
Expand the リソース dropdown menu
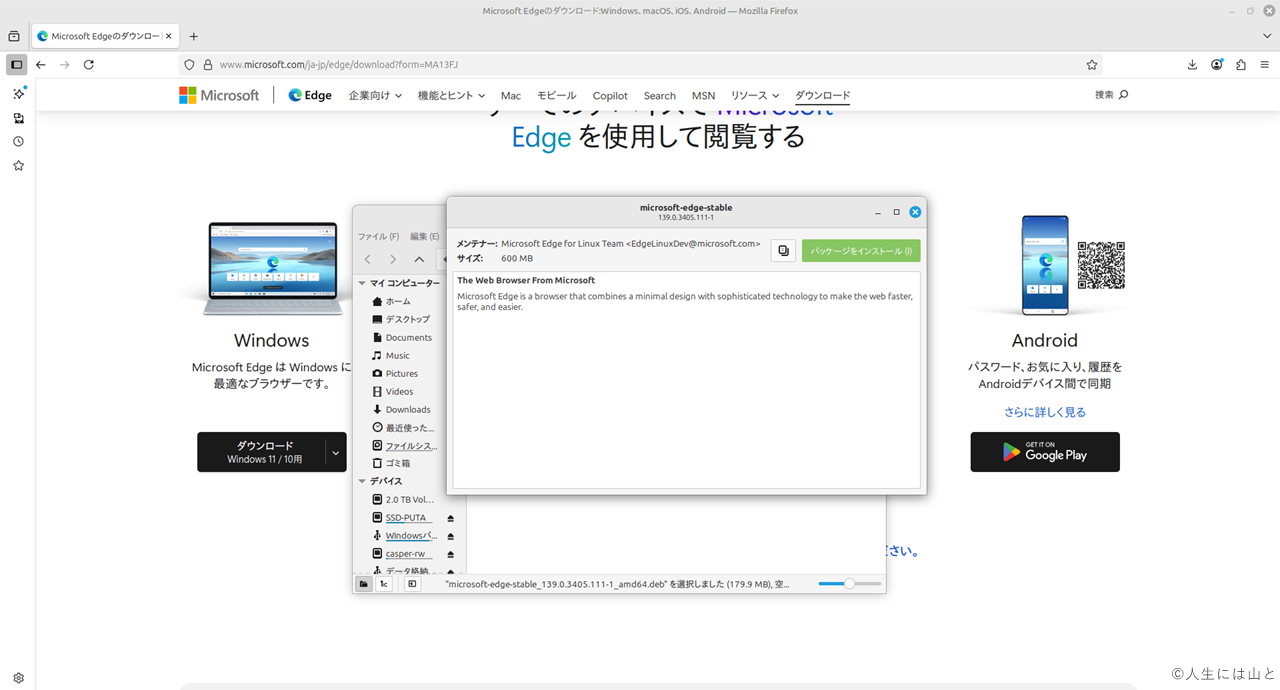(755, 95)
